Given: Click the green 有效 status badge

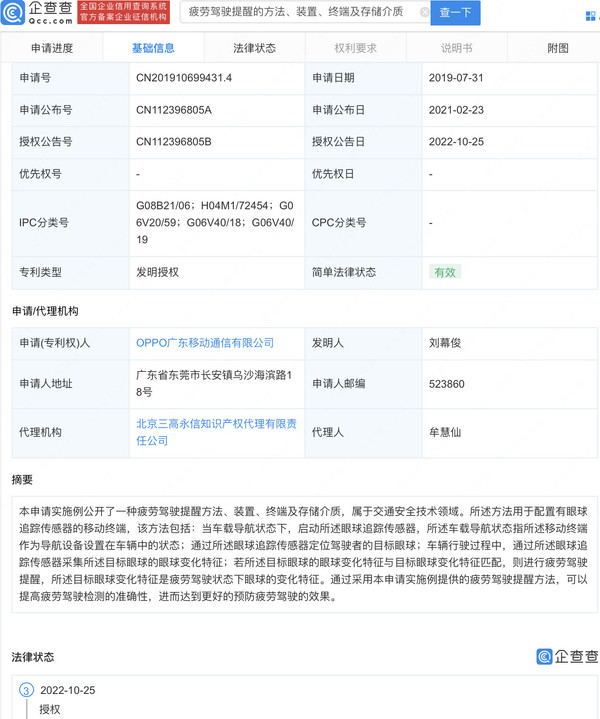Looking at the screenshot, I should [445, 272].
